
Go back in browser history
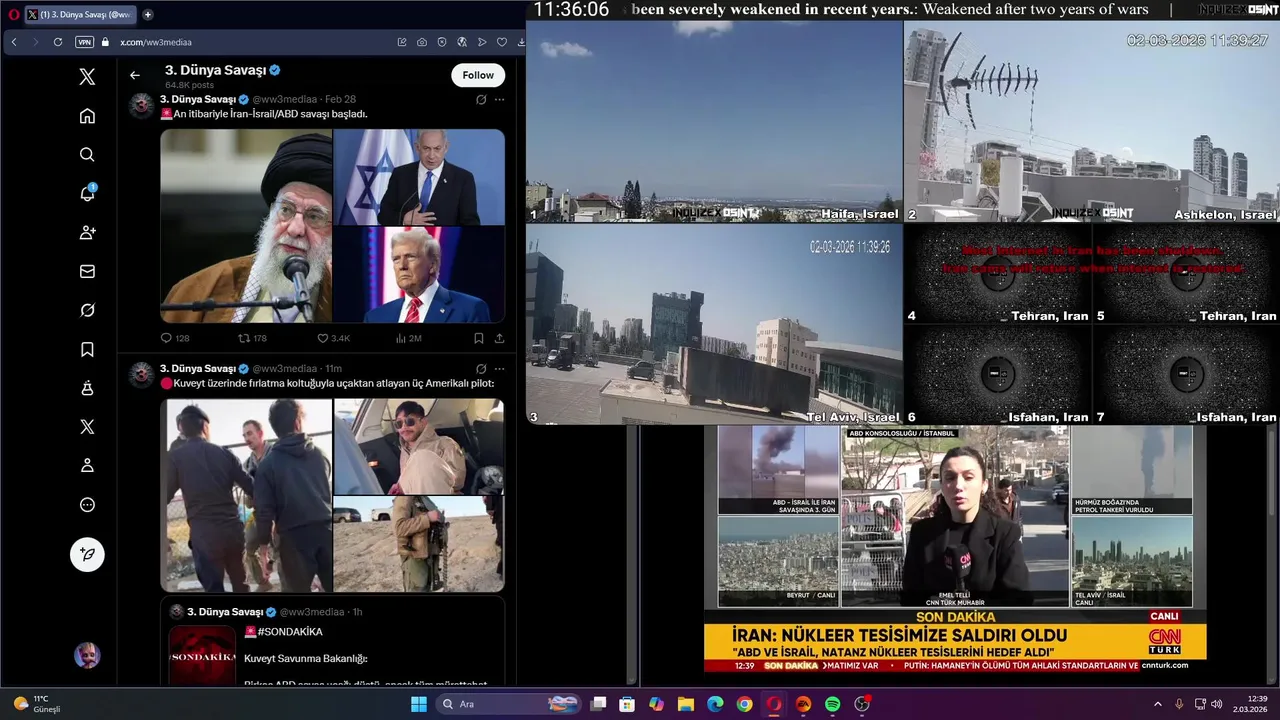(x=14, y=42)
